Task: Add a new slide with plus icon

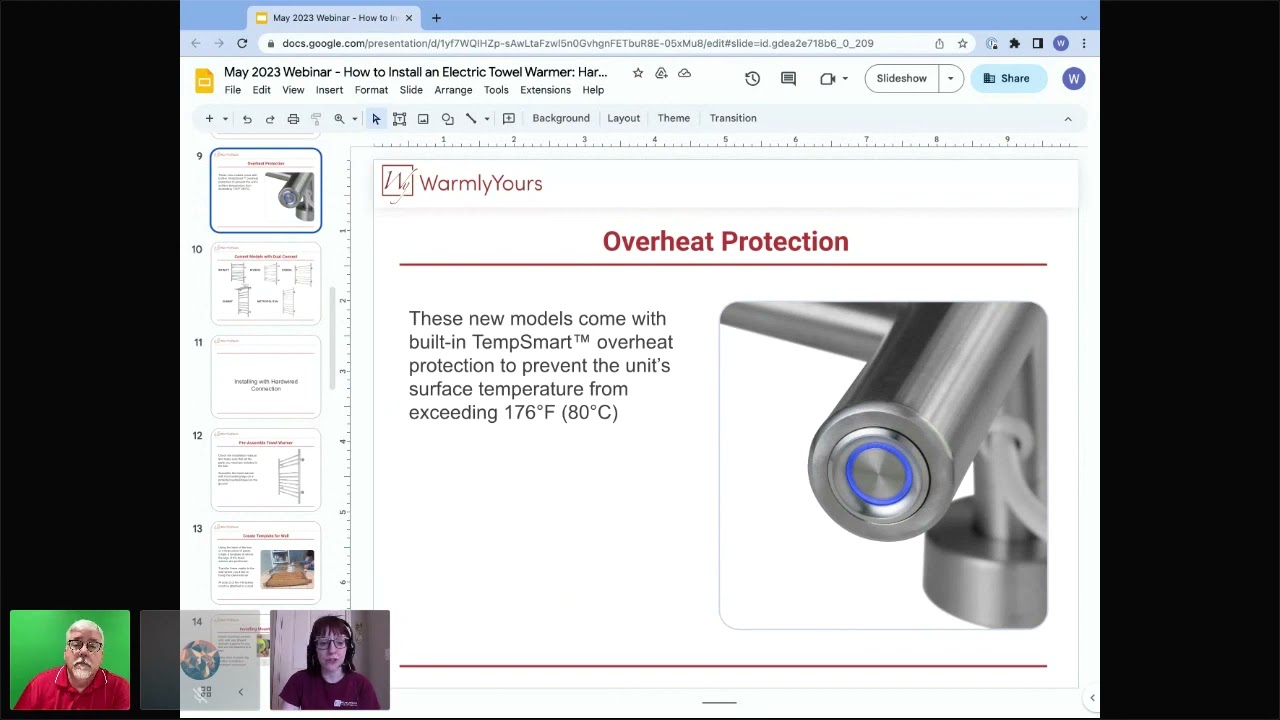Action: tap(209, 118)
